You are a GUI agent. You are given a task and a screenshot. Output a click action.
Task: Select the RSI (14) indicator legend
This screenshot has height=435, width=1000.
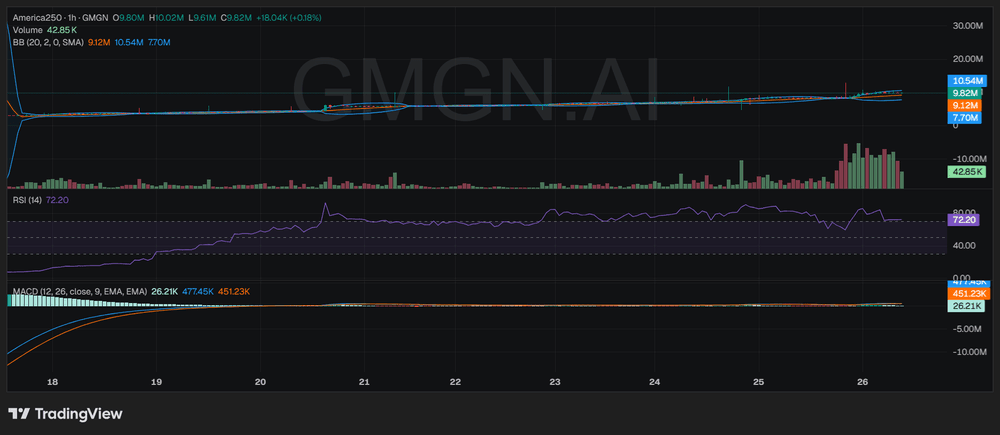(27, 200)
